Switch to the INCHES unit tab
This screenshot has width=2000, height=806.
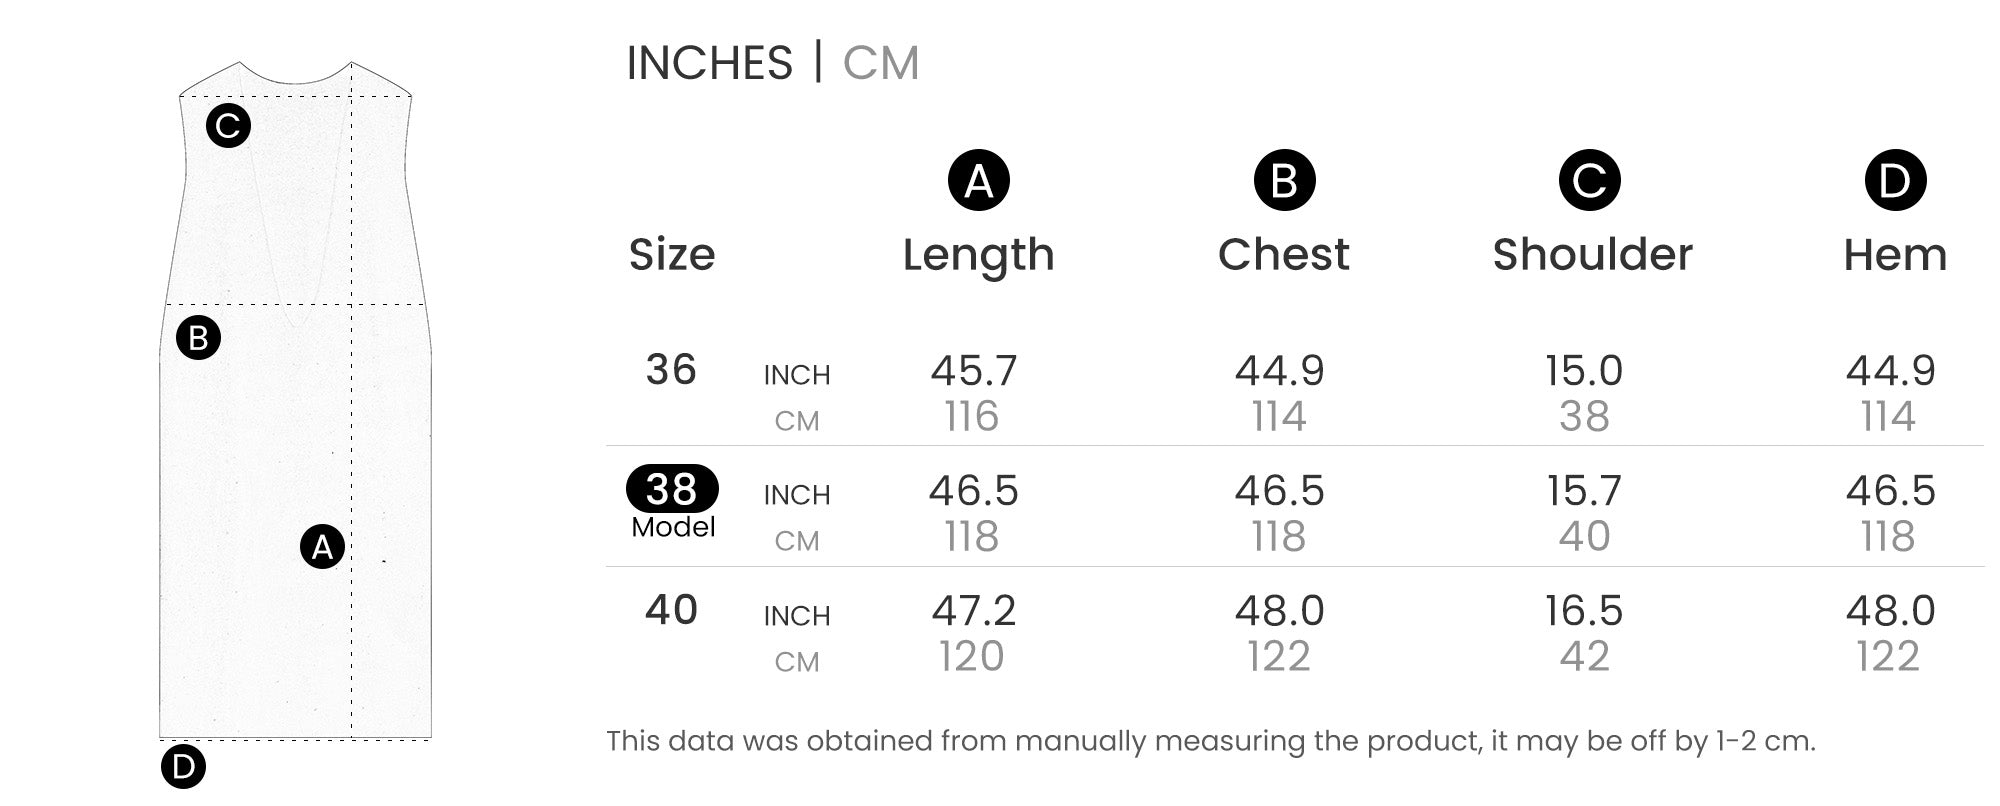pos(709,63)
